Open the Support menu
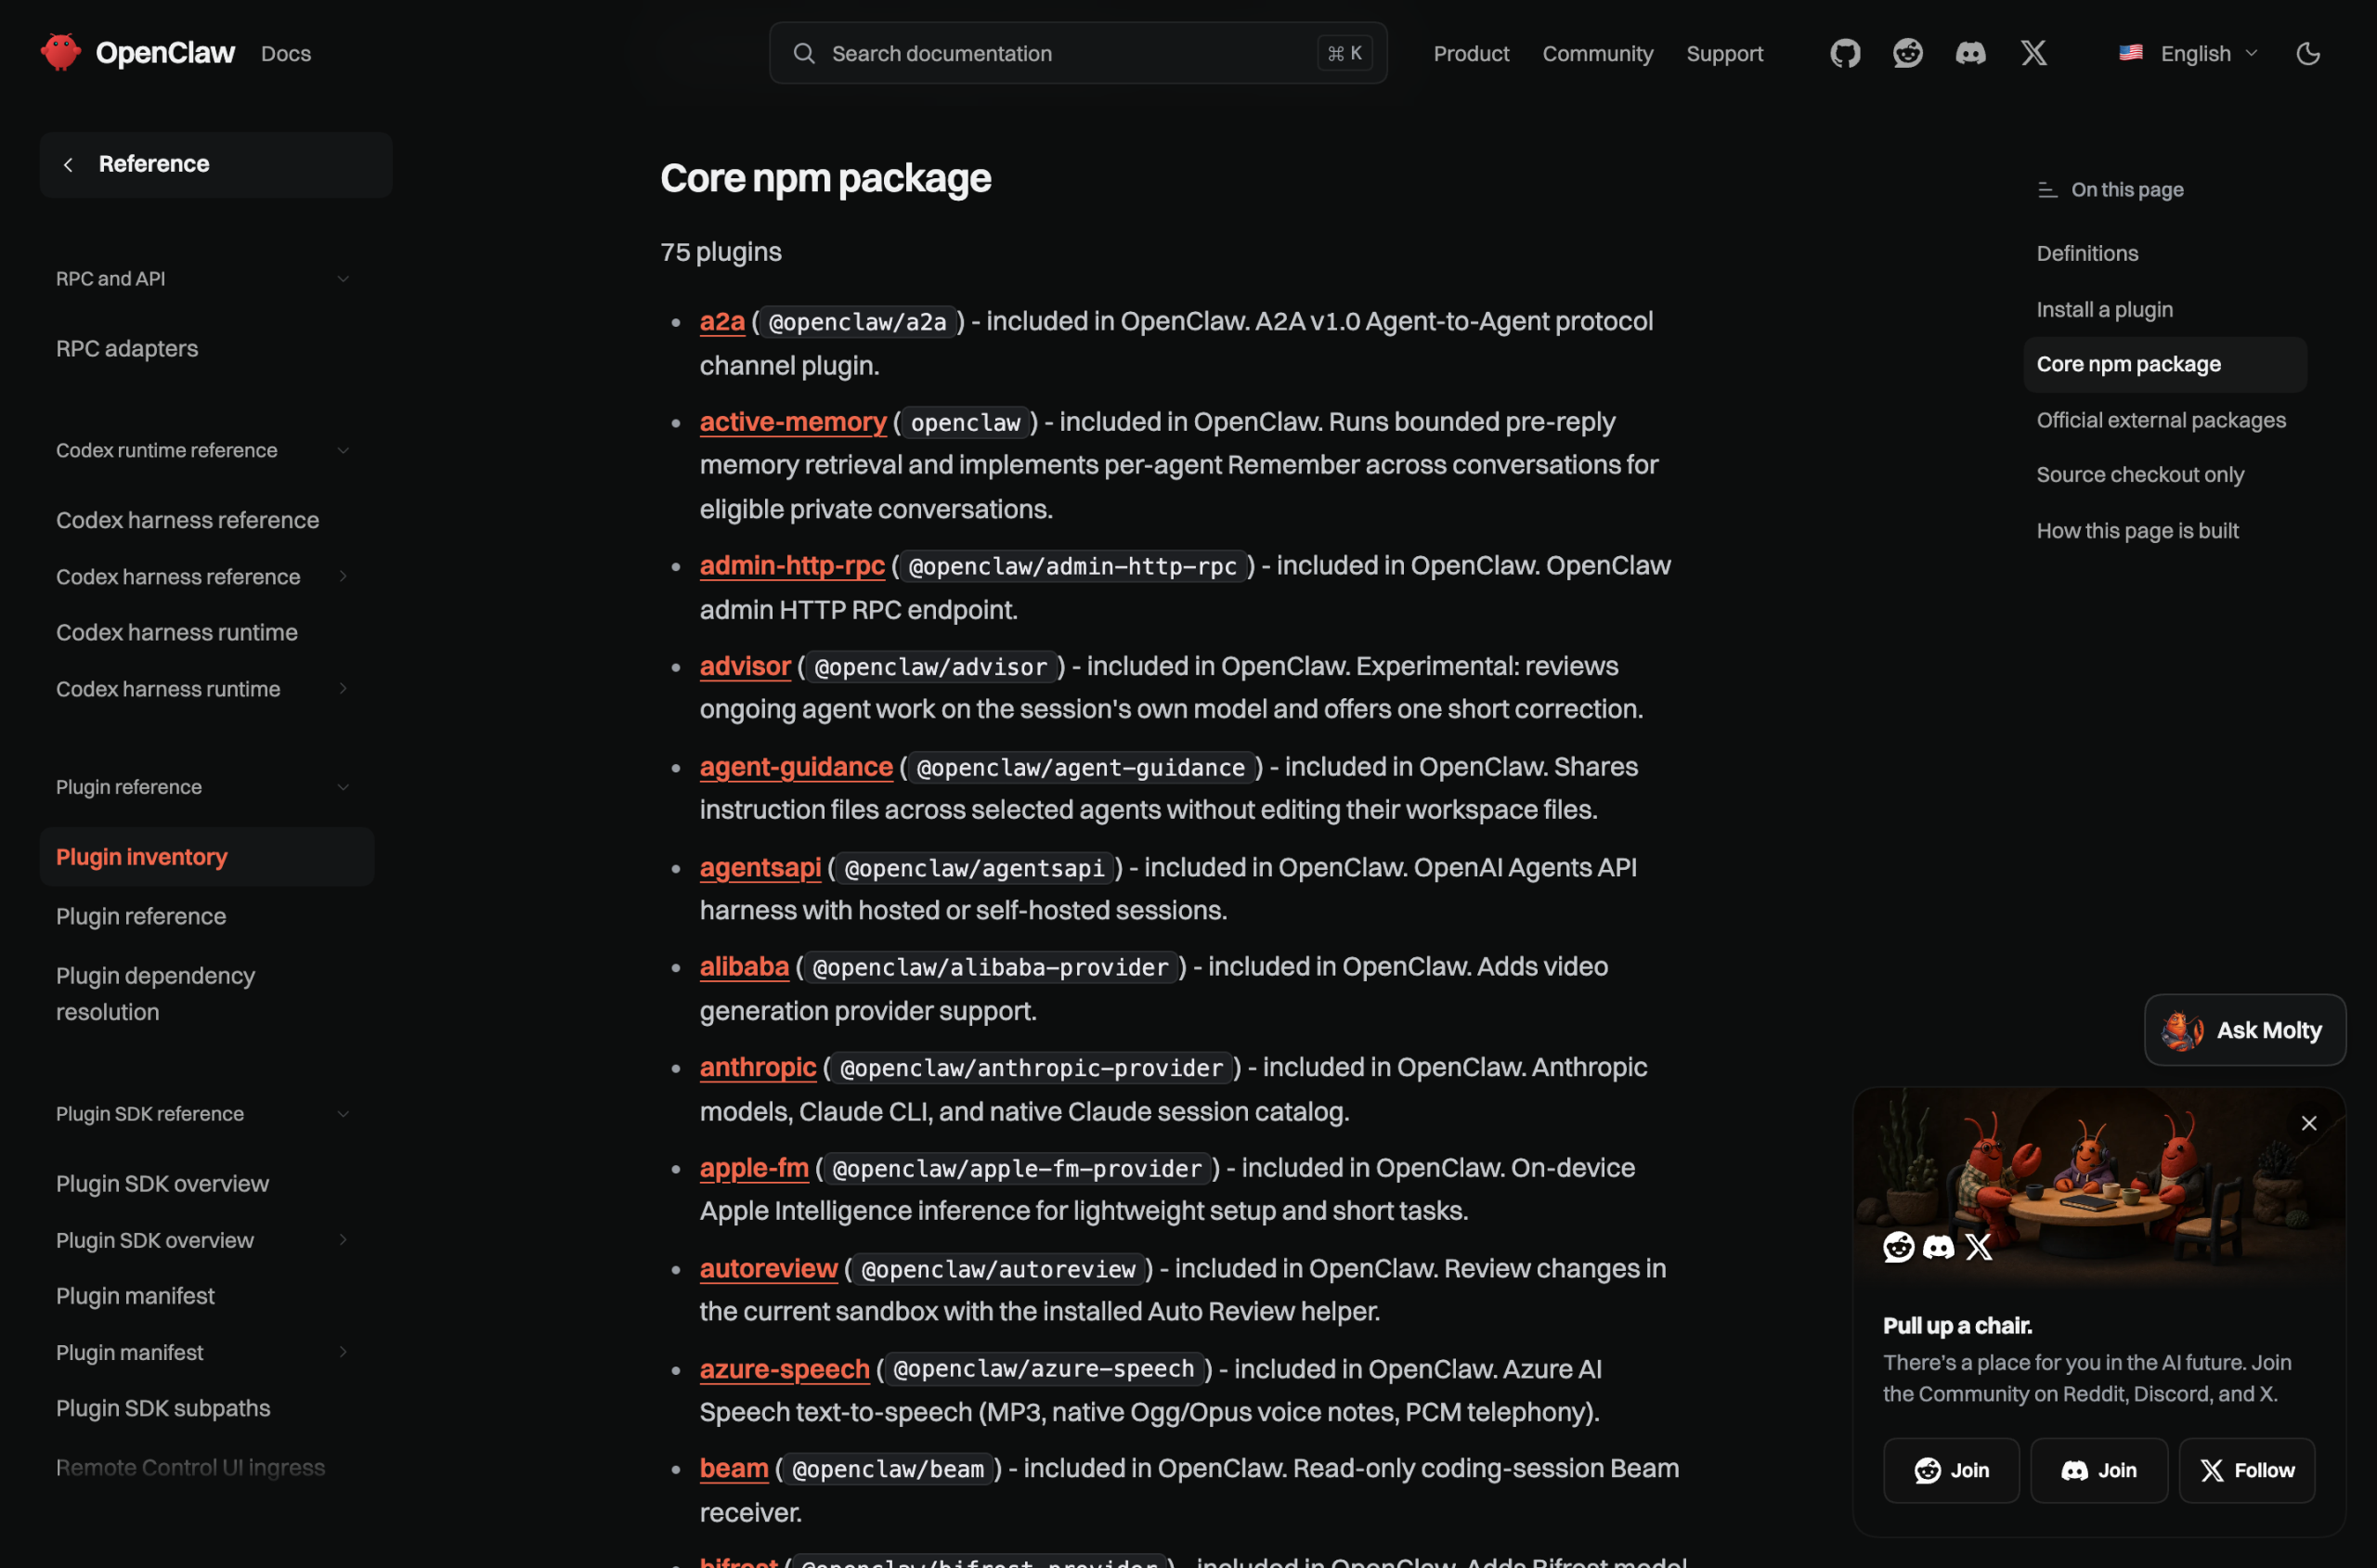 (x=1724, y=54)
